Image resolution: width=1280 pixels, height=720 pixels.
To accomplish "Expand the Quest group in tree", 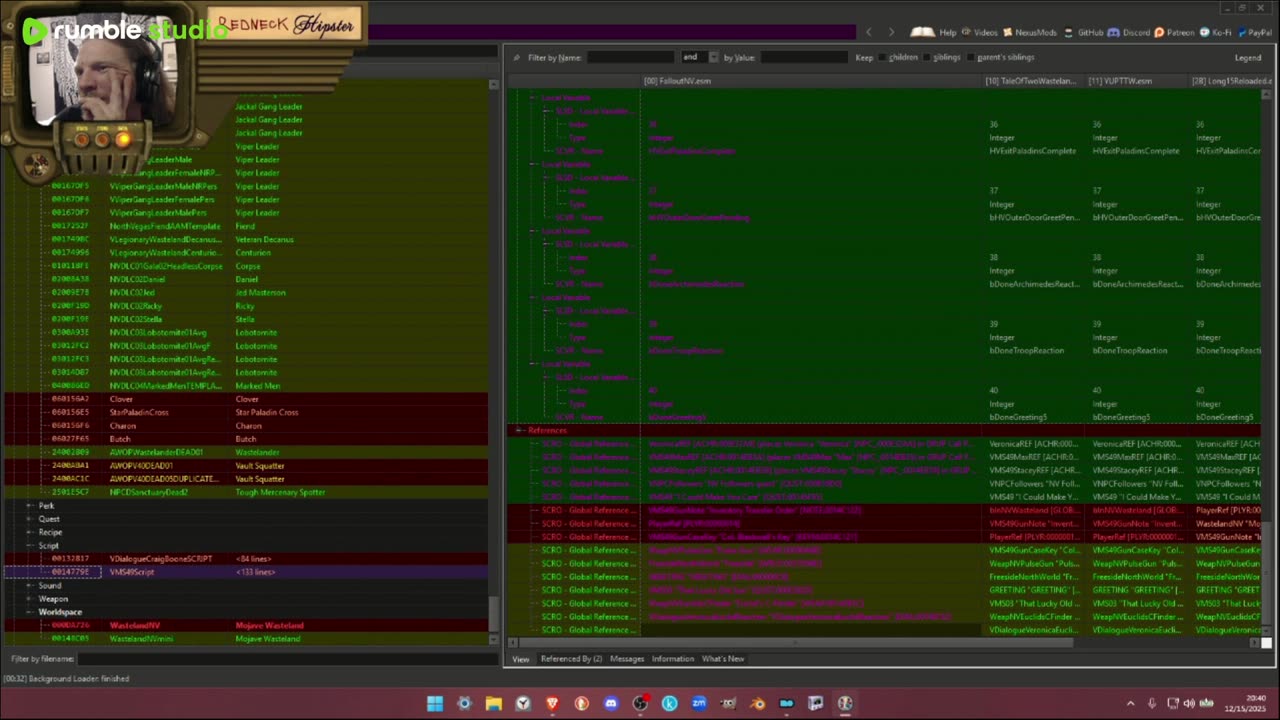I will pyautogui.click(x=30, y=519).
